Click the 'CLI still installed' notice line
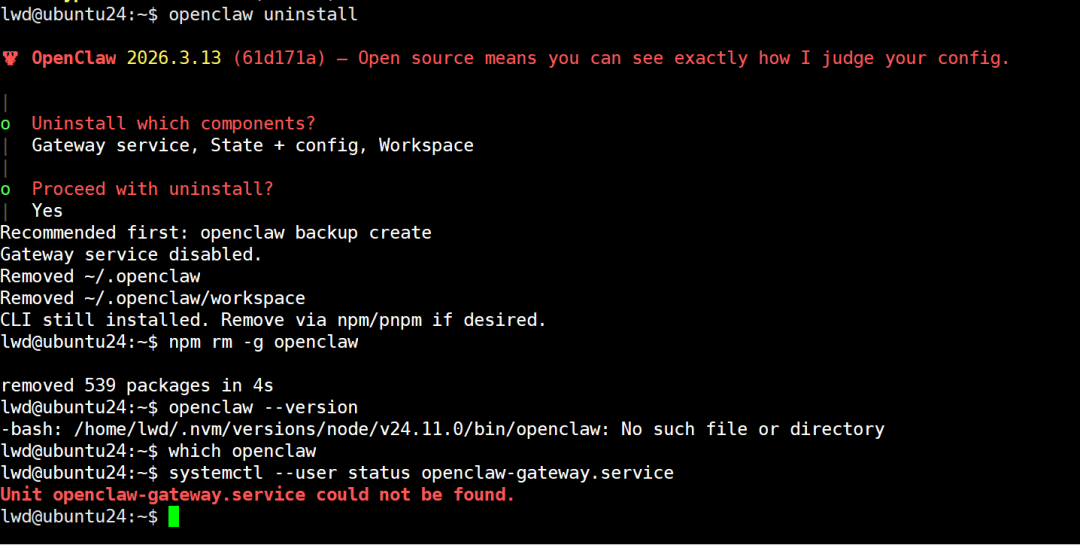Image resolution: width=1080 pixels, height=545 pixels. point(273,320)
